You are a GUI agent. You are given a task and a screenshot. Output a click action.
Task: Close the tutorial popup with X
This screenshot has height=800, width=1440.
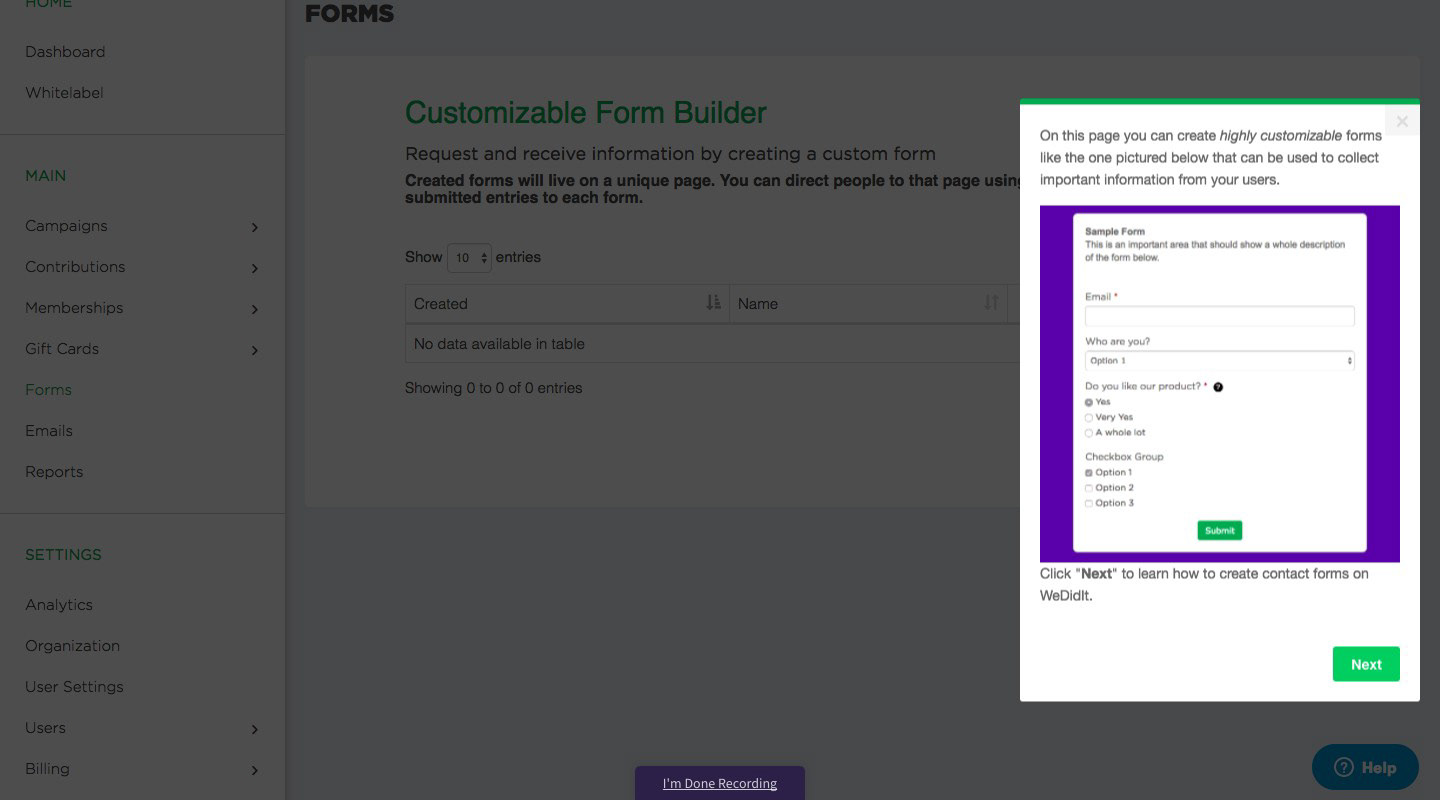pos(1402,121)
